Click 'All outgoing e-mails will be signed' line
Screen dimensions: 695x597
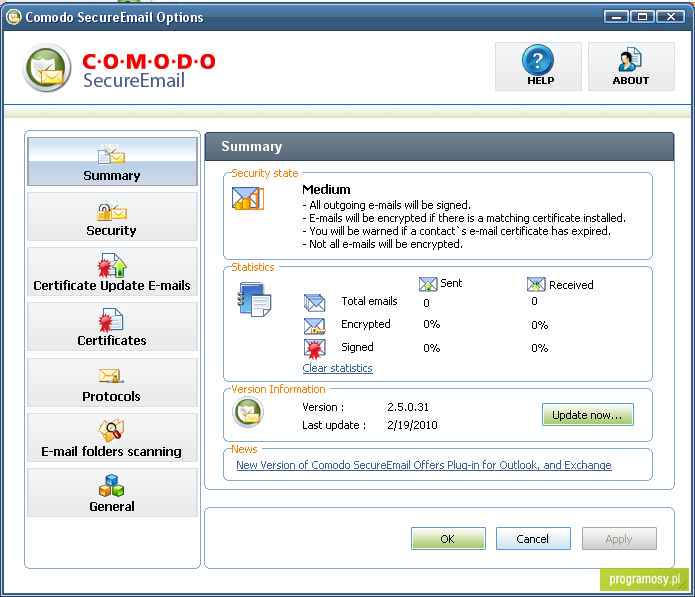[x=387, y=205]
